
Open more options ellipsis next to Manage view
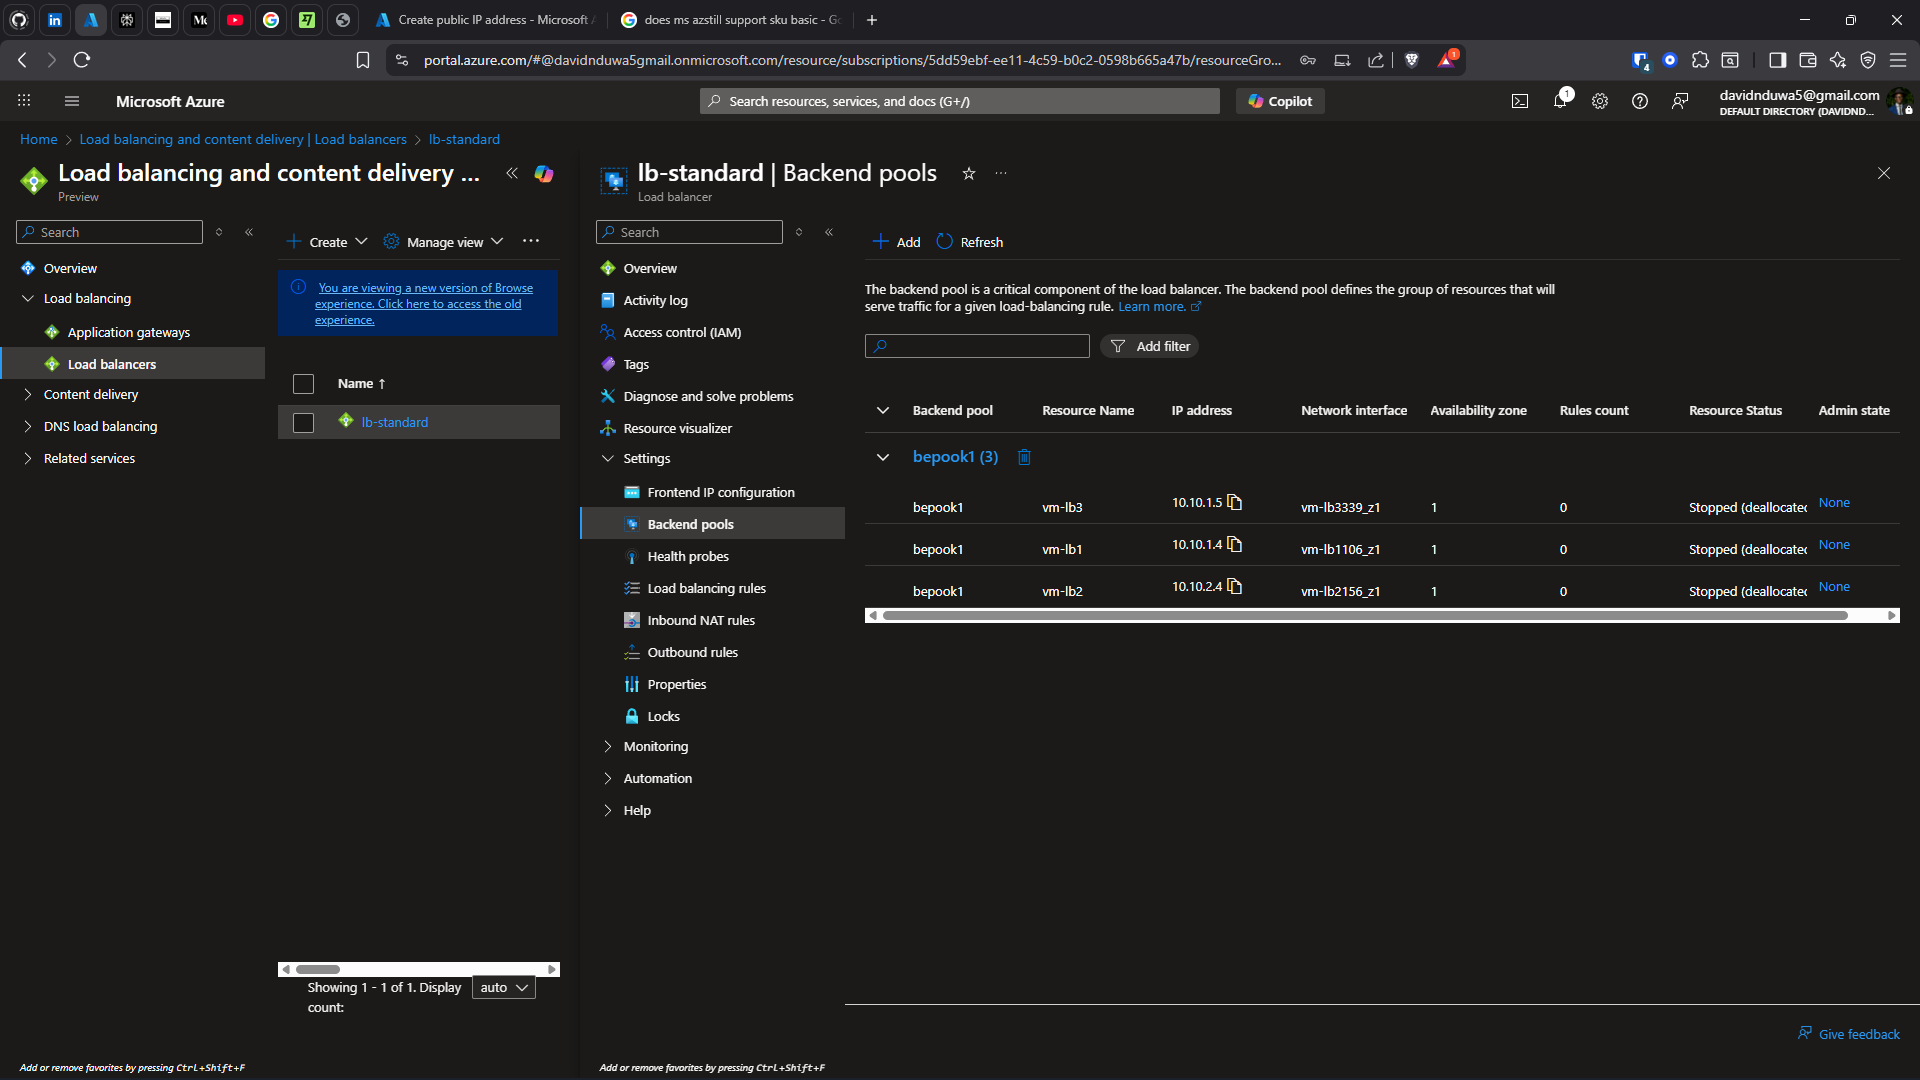531,241
